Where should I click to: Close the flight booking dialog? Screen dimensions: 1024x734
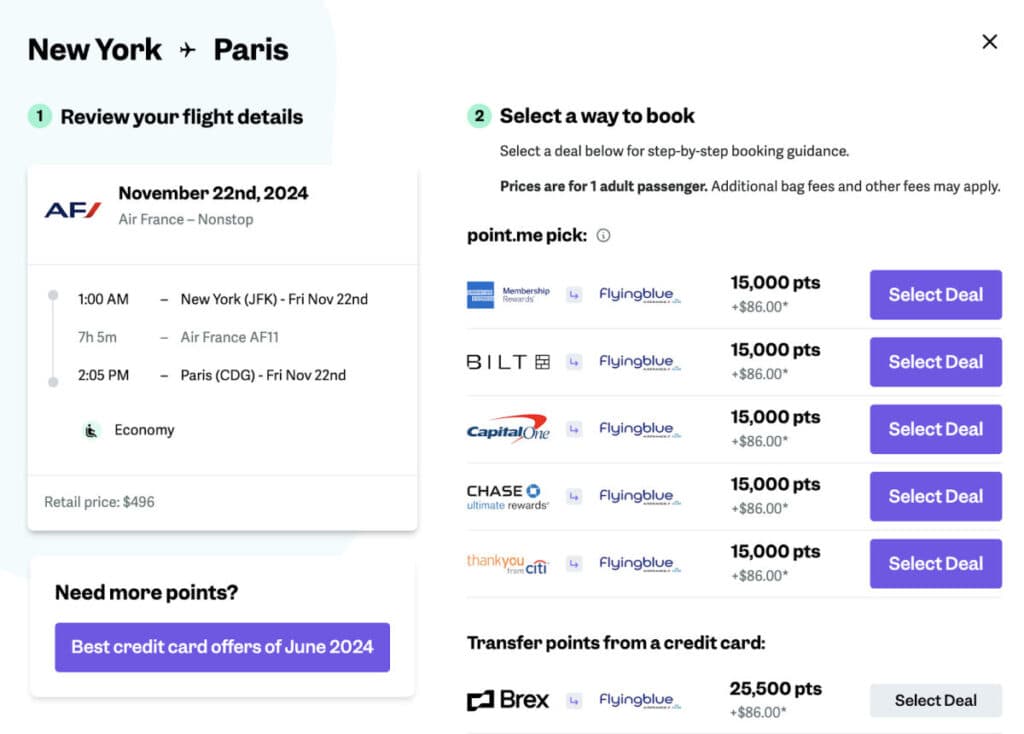[990, 42]
